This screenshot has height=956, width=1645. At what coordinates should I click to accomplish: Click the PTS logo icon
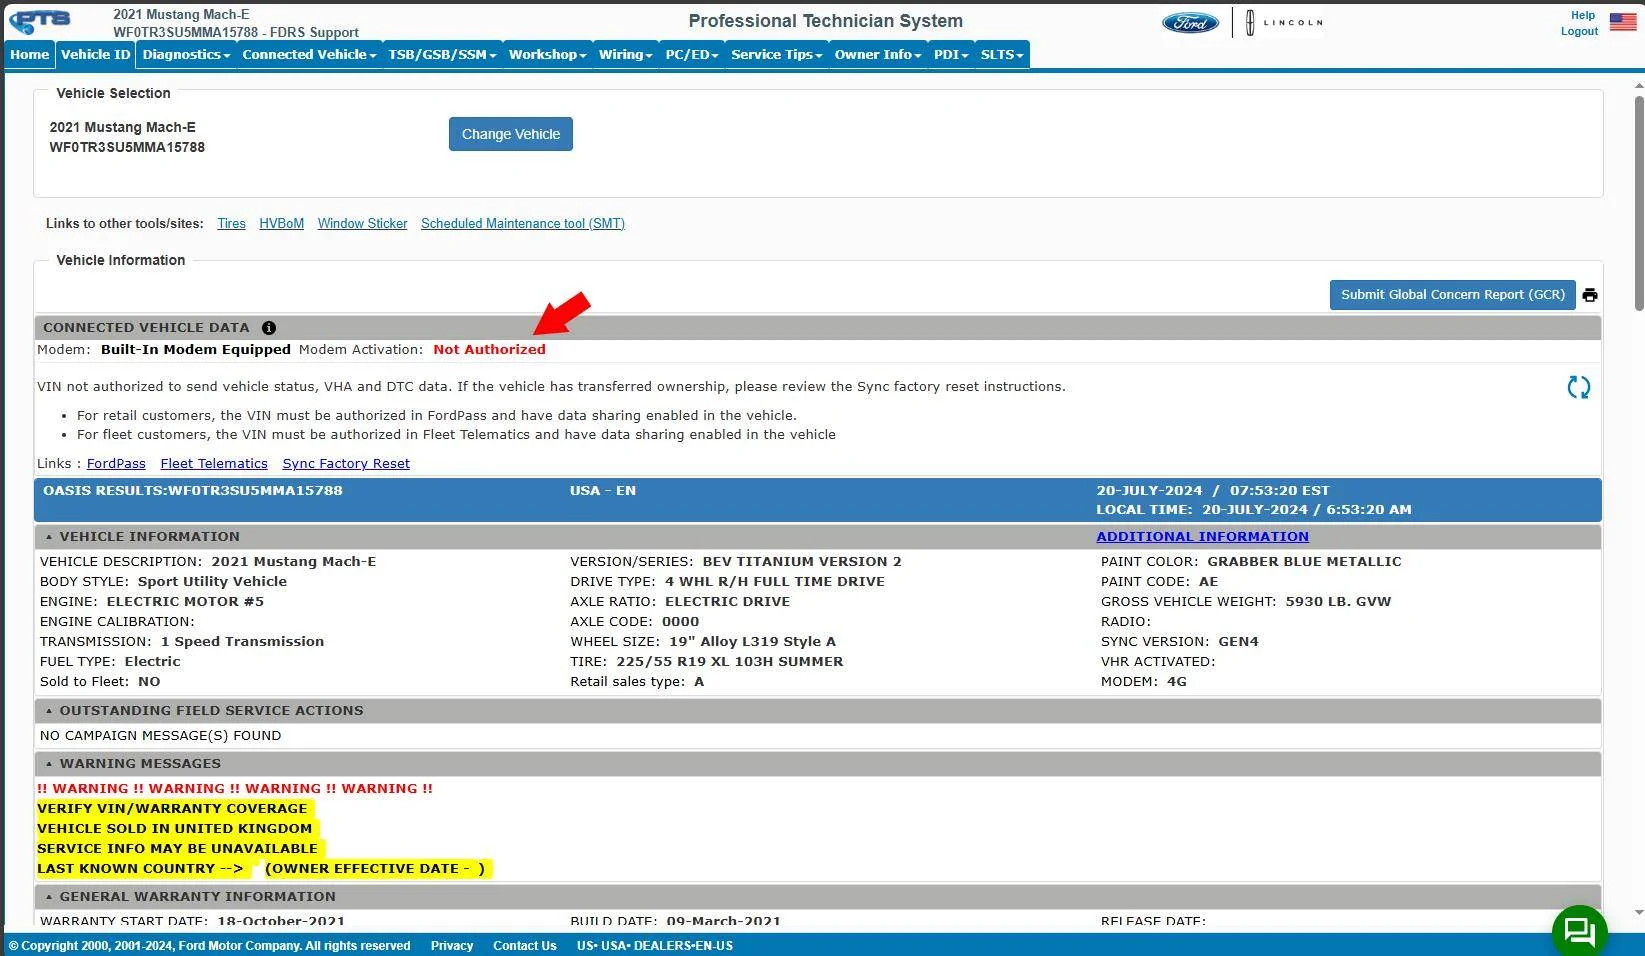tap(40, 21)
